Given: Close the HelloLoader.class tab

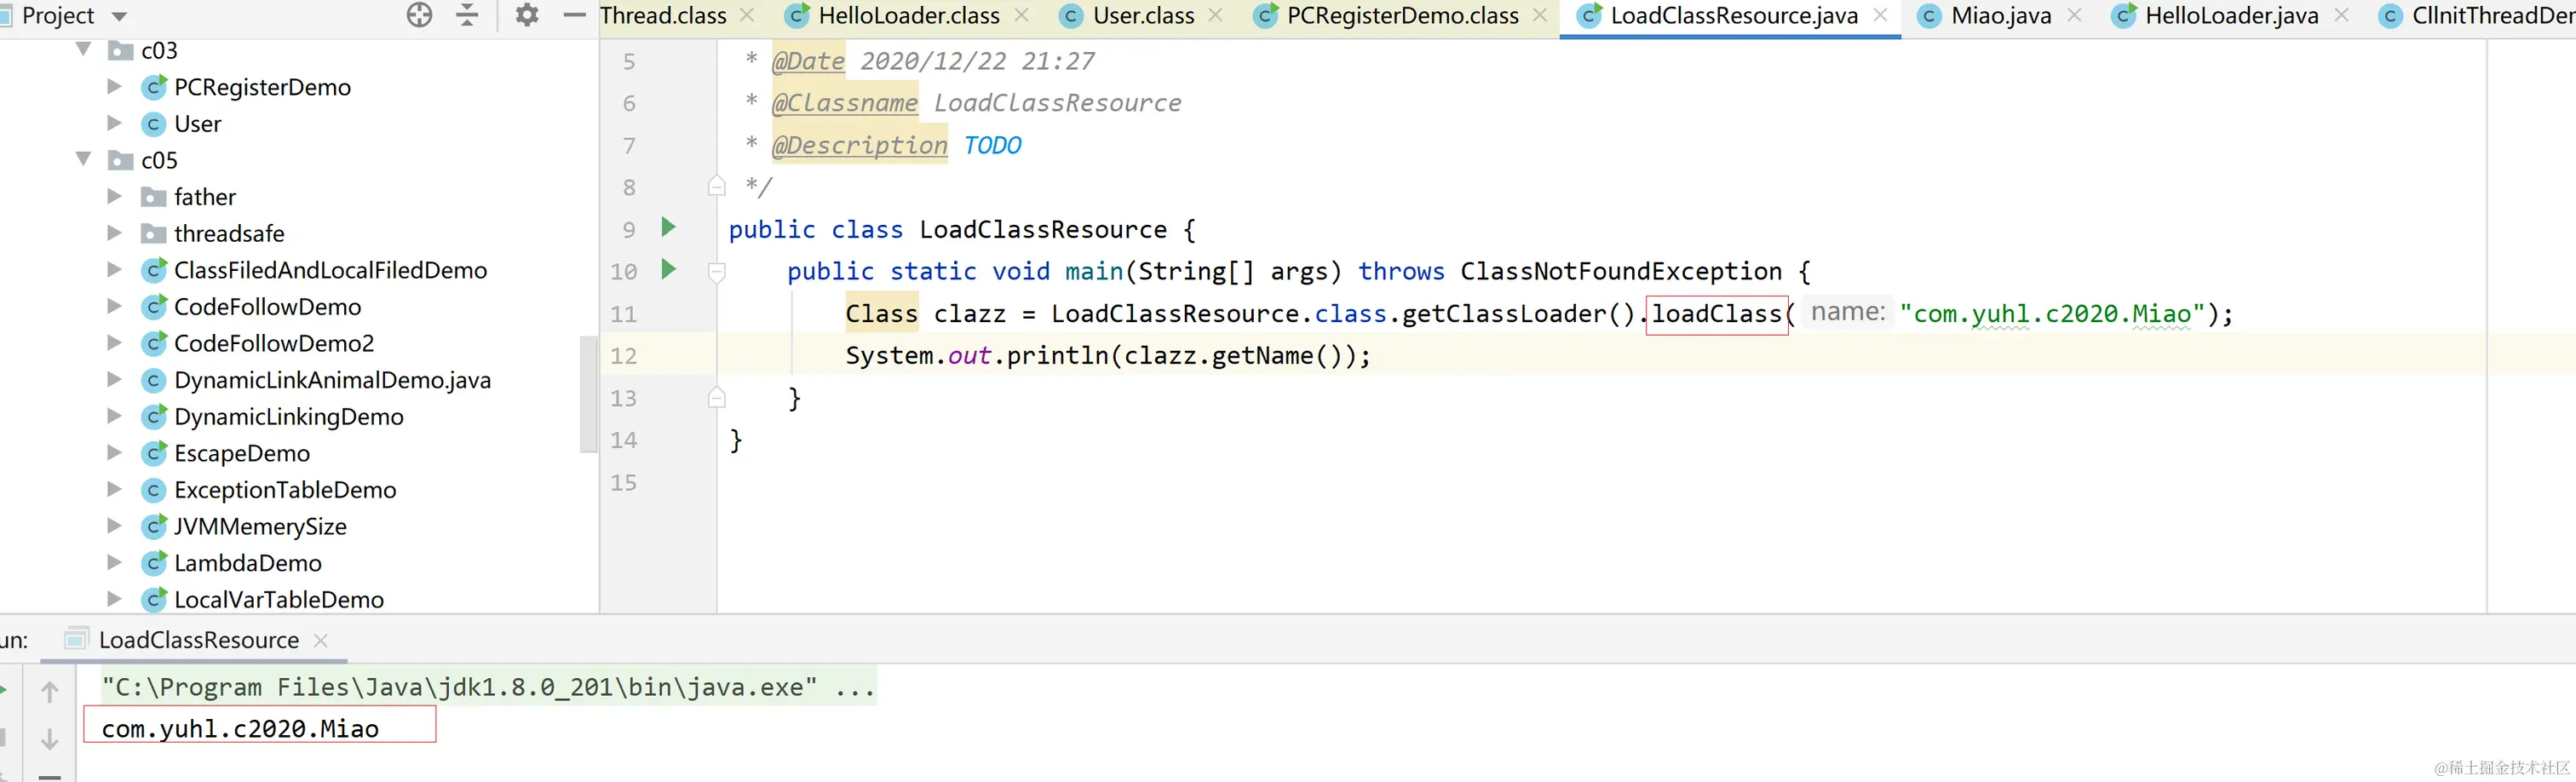Looking at the screenshot, I should point(1021,15).
